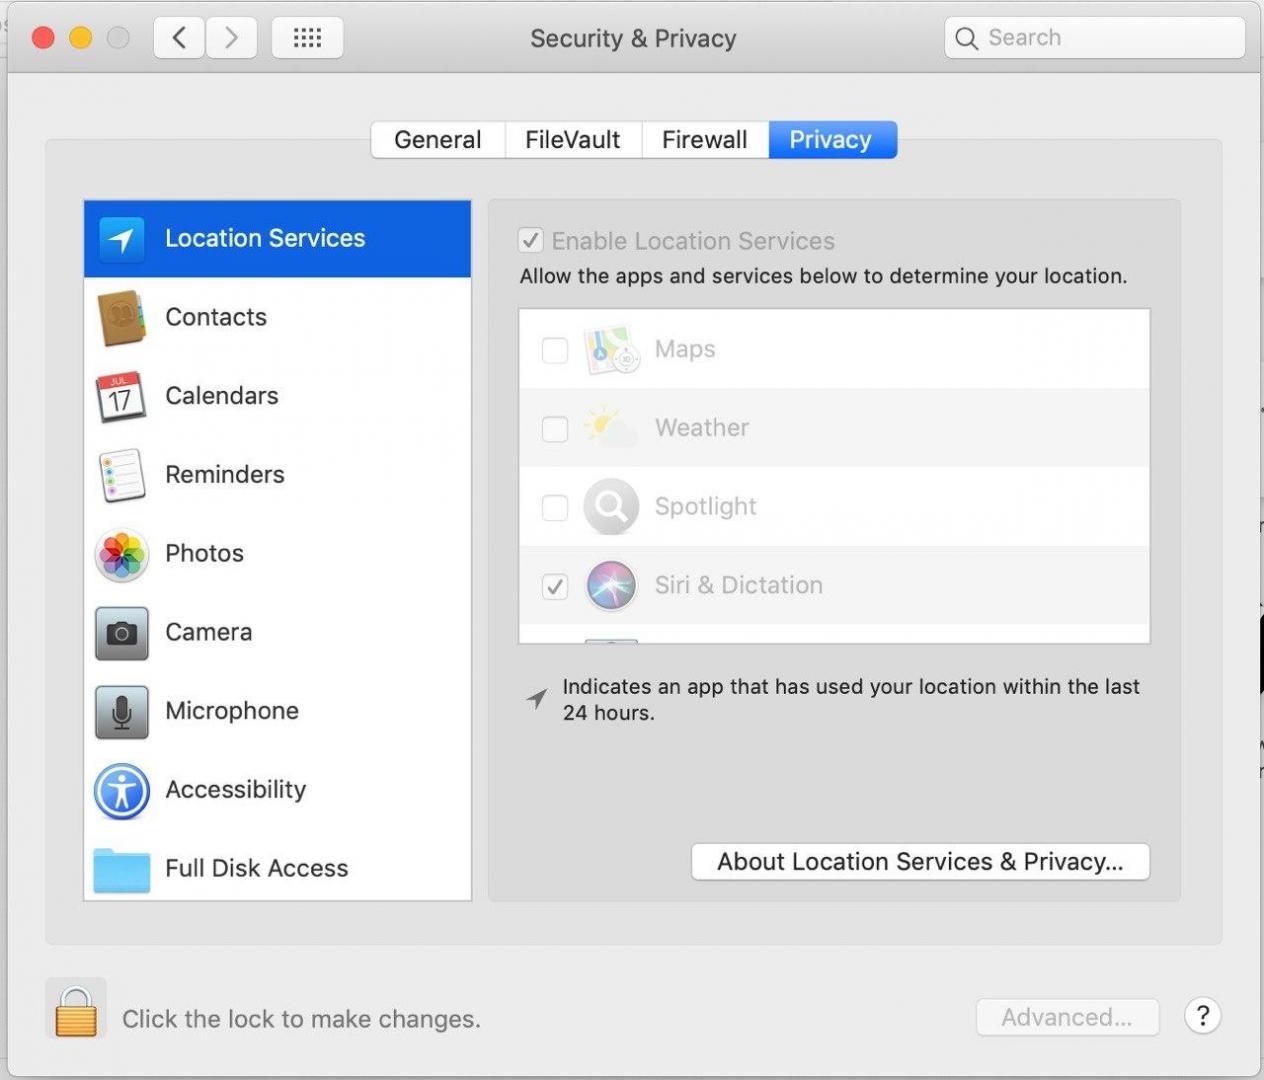Enable location access for Maps checkbox
Screen dimensions: 1264x1080
[555, 350]
